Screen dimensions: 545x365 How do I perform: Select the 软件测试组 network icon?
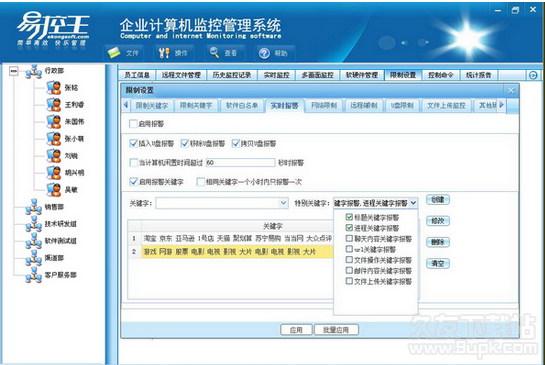coord(34,241)
